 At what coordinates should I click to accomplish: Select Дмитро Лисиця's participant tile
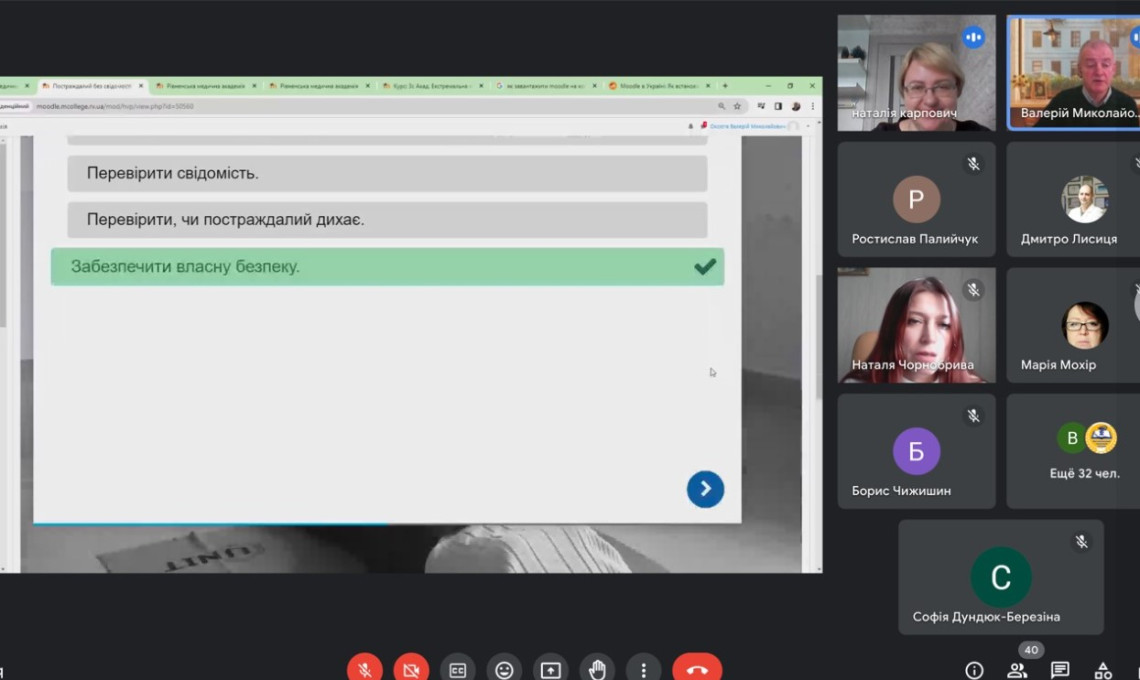(1074, 199)
